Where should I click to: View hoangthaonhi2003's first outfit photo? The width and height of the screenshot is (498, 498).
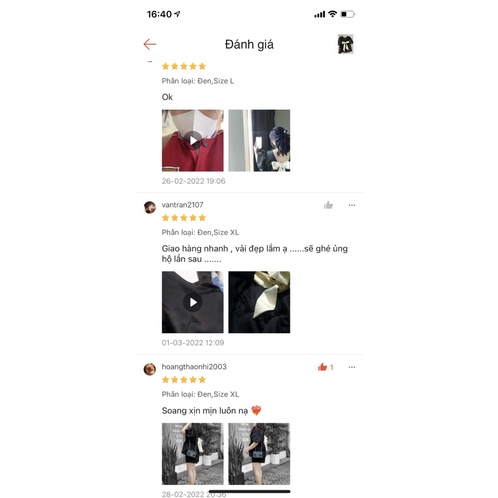point(193,454)
